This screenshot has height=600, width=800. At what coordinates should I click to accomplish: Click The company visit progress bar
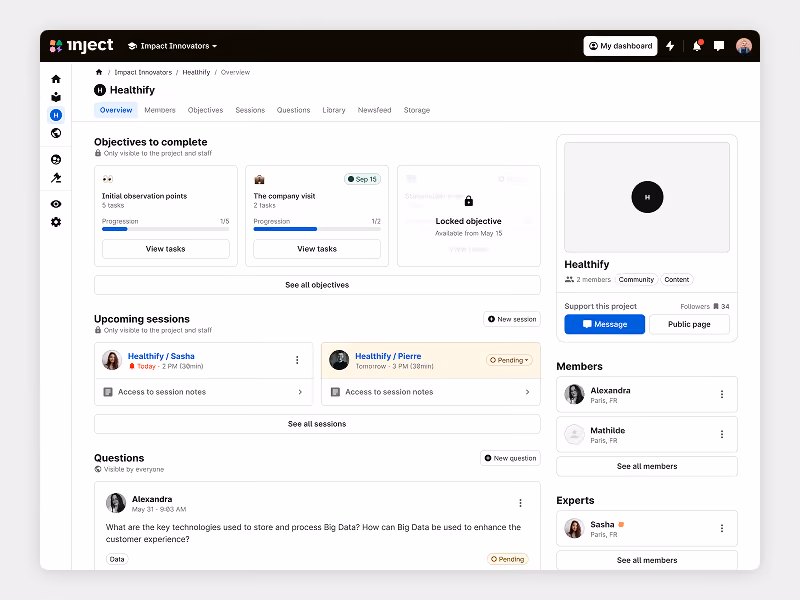point(317,229)
